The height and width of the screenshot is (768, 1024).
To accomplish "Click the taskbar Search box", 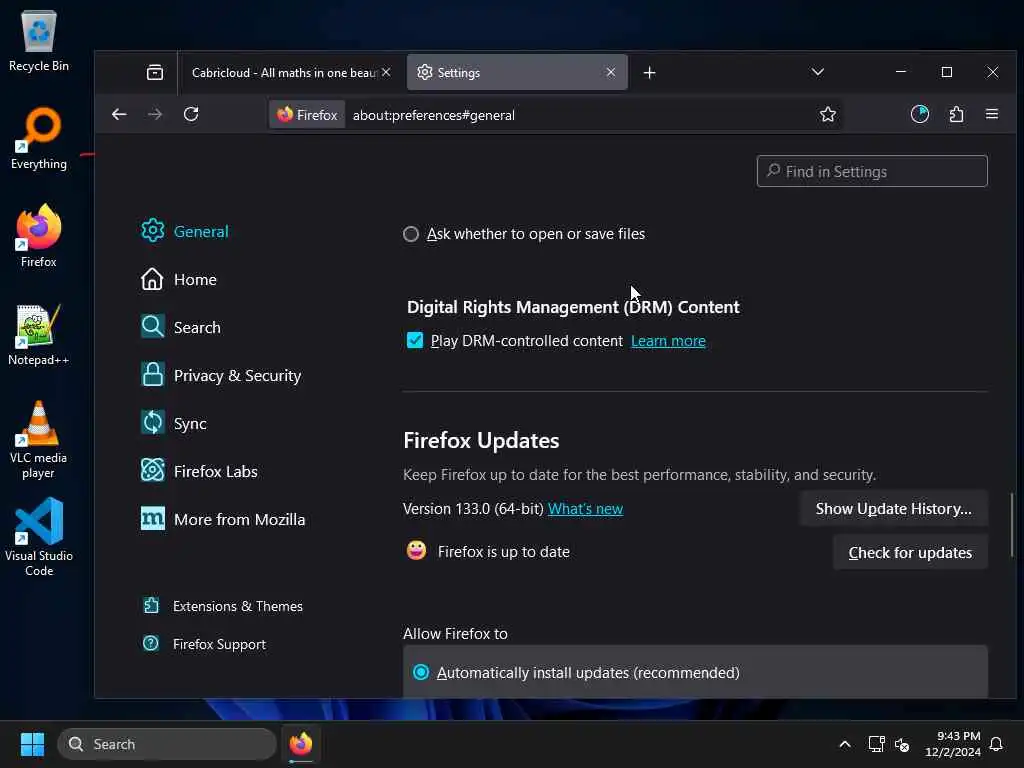I will [167, 744].
